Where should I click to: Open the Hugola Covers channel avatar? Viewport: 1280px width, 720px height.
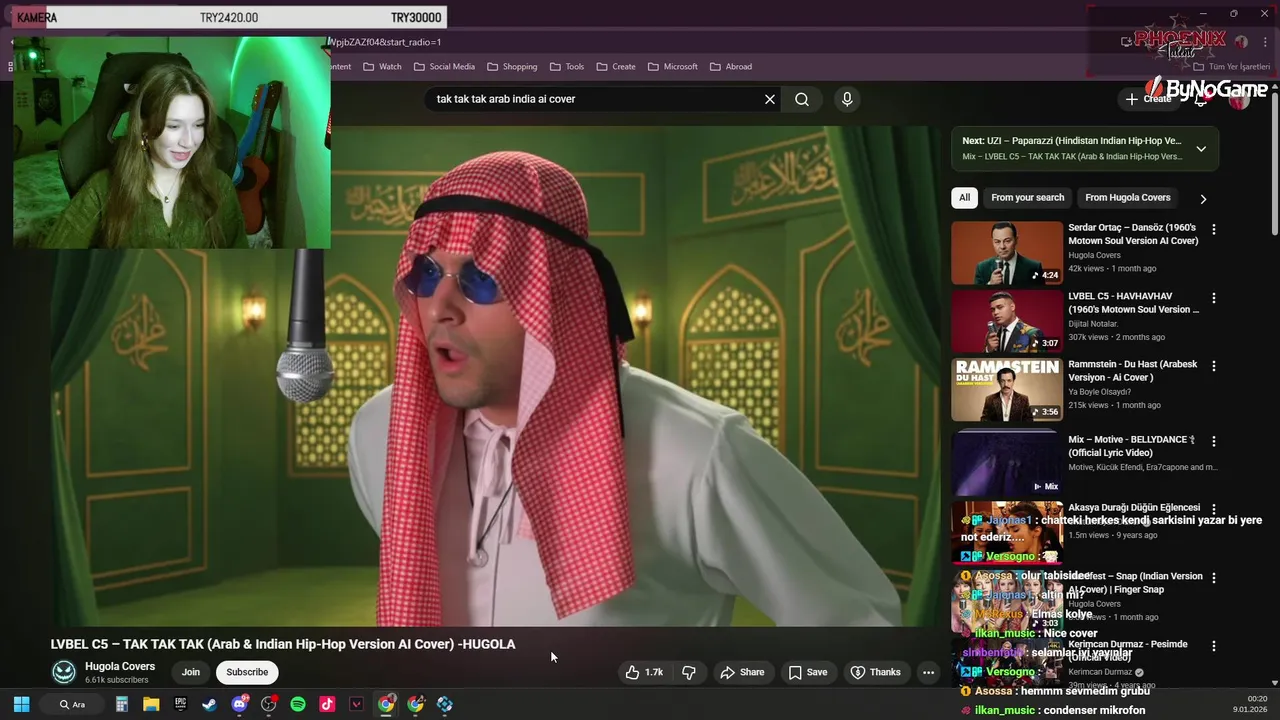pyautogui.click(x=64, y=672)
